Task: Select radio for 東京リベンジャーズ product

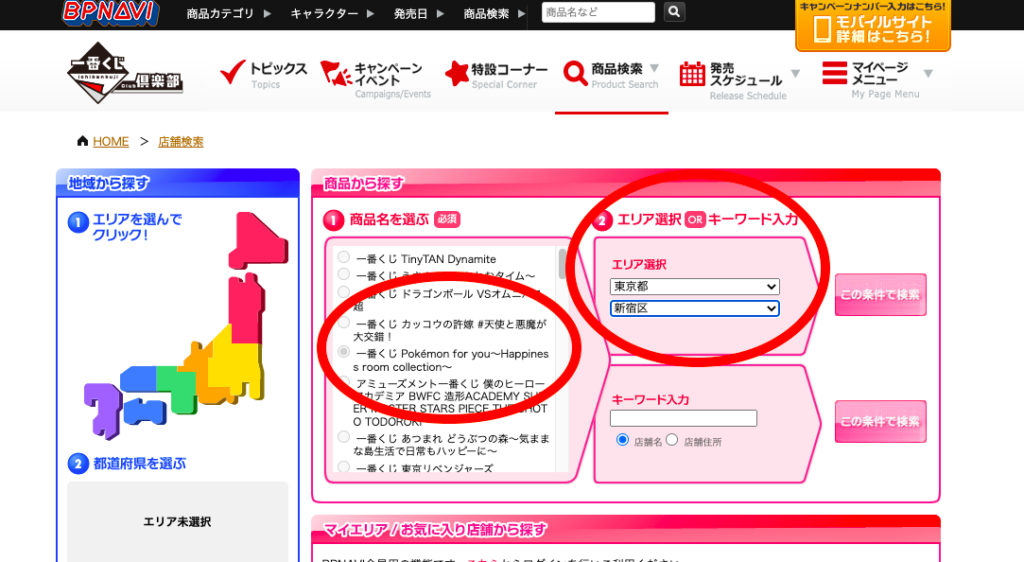Action: pos(344,467)
